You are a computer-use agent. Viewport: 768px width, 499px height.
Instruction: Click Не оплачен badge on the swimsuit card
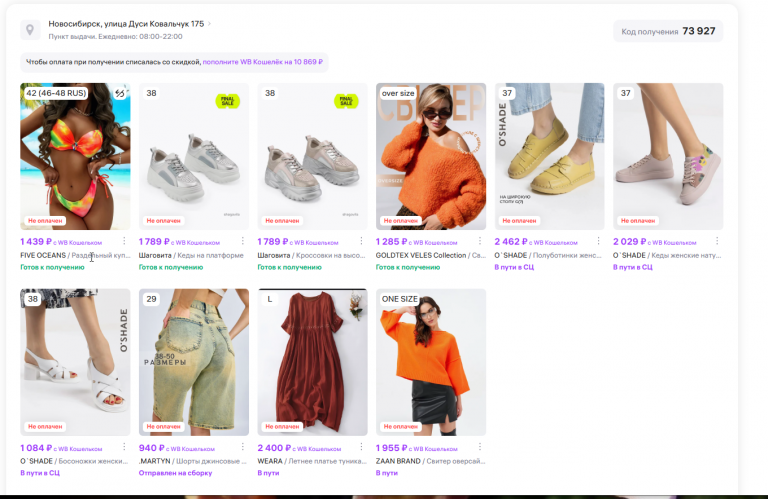click(45, 221)
